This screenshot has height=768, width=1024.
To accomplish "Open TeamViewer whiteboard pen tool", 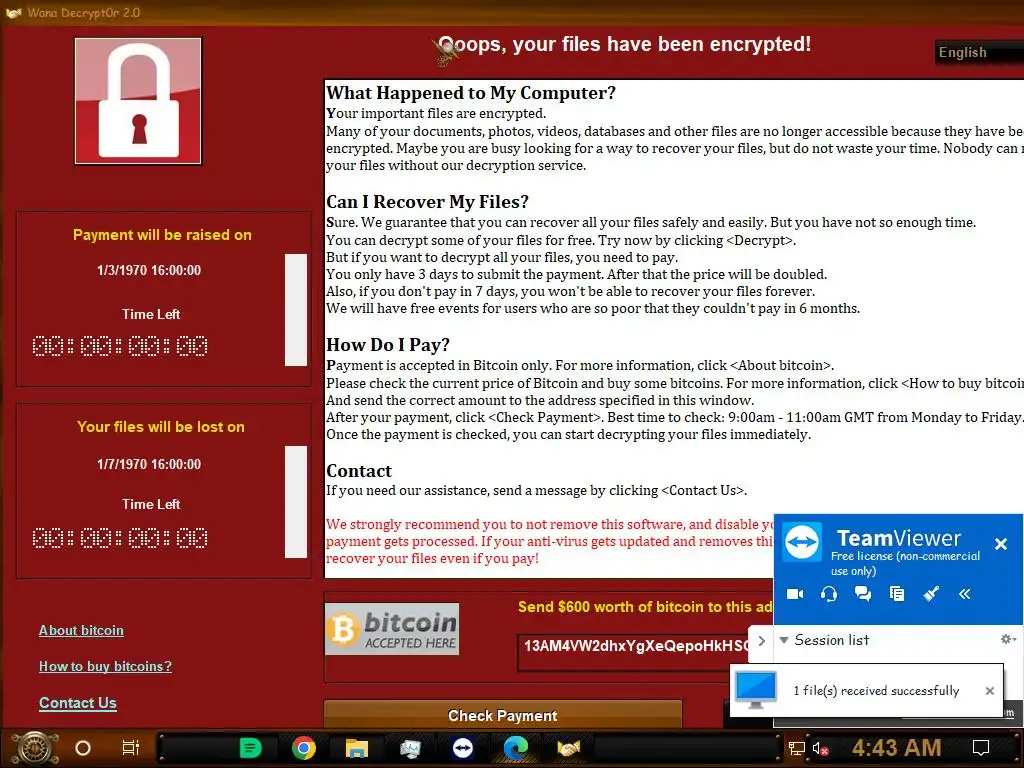I will 931,594.
